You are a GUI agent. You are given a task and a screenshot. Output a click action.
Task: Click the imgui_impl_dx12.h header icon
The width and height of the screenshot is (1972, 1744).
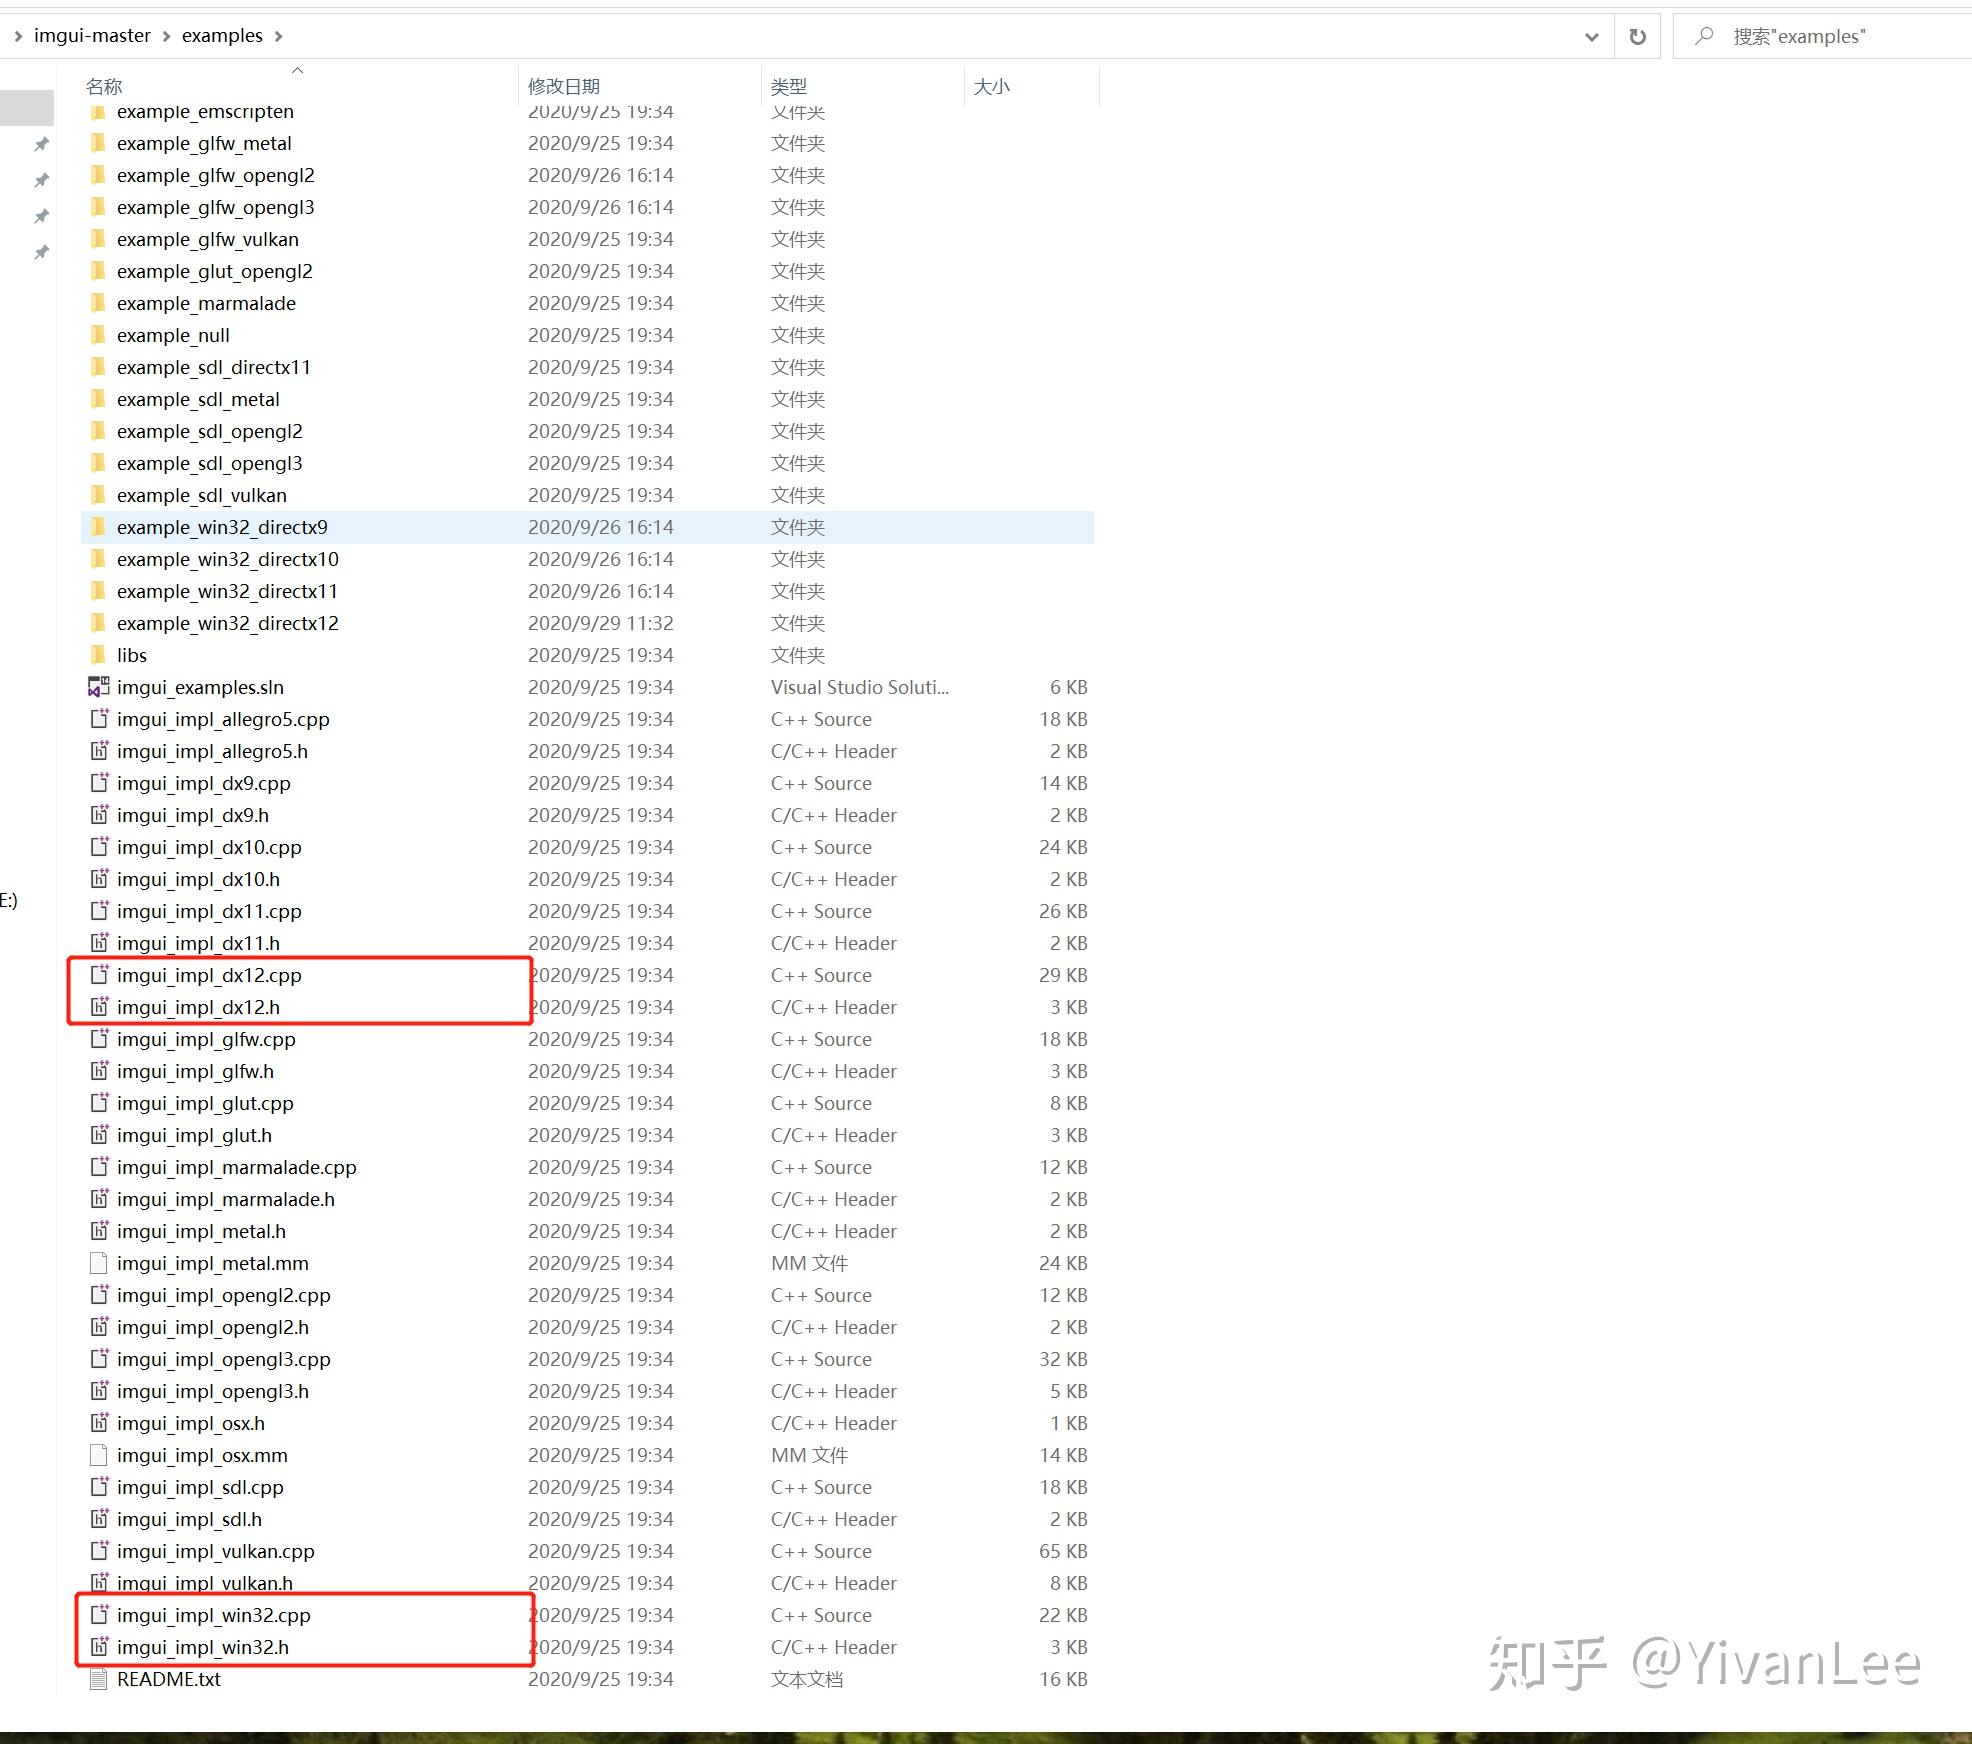pos(98,1007)
